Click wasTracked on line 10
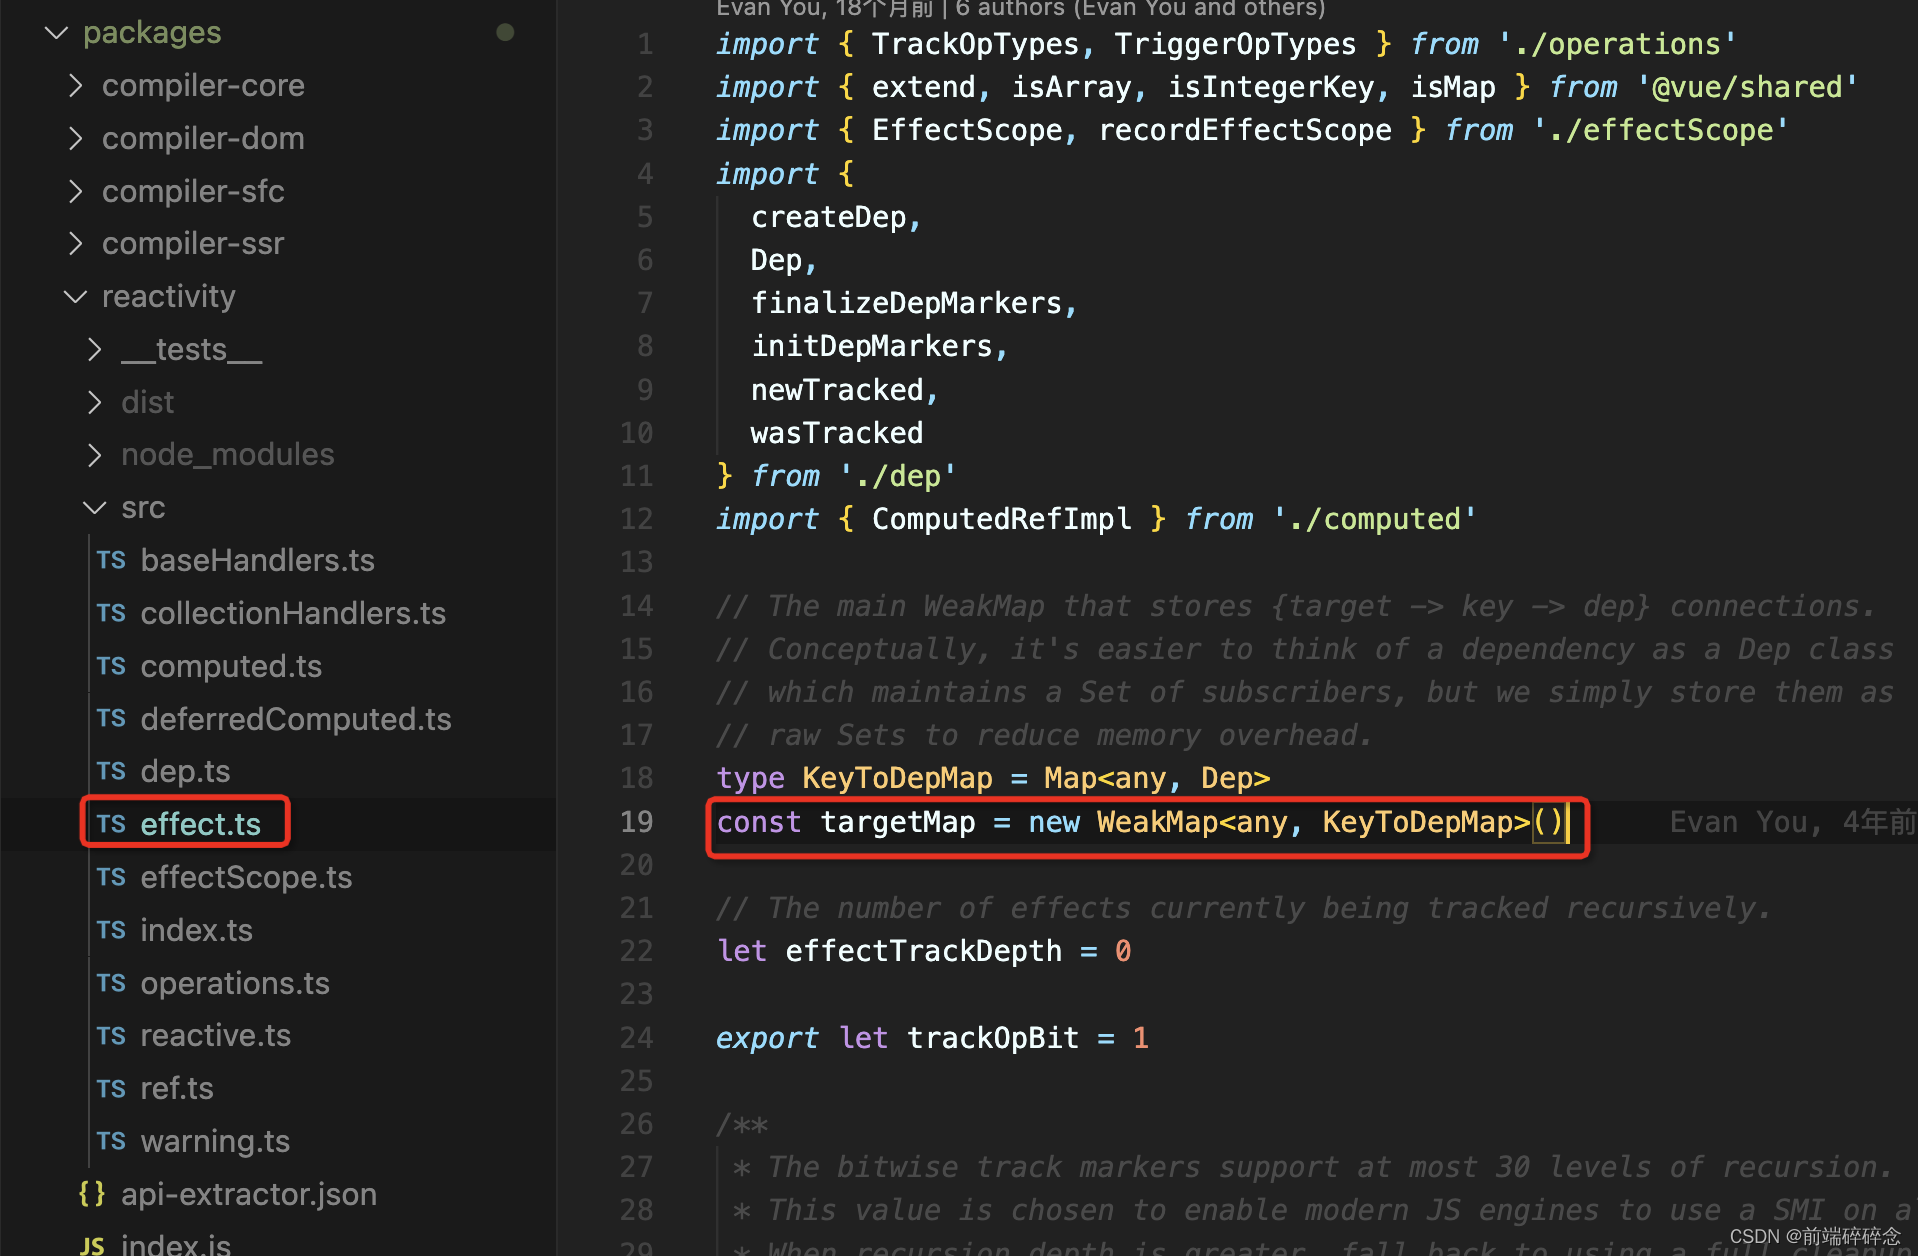 (837, 433)
